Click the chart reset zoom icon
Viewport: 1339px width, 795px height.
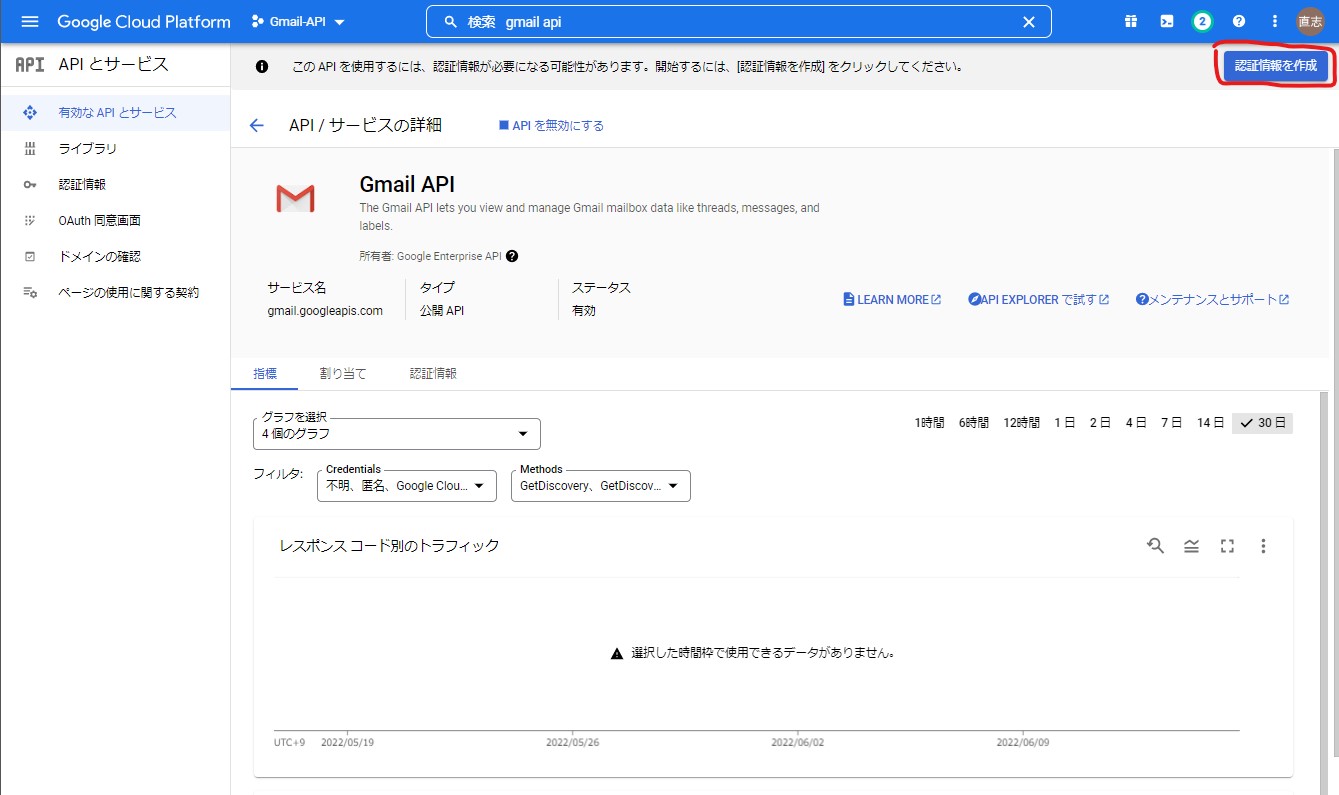pos(1156,546)
